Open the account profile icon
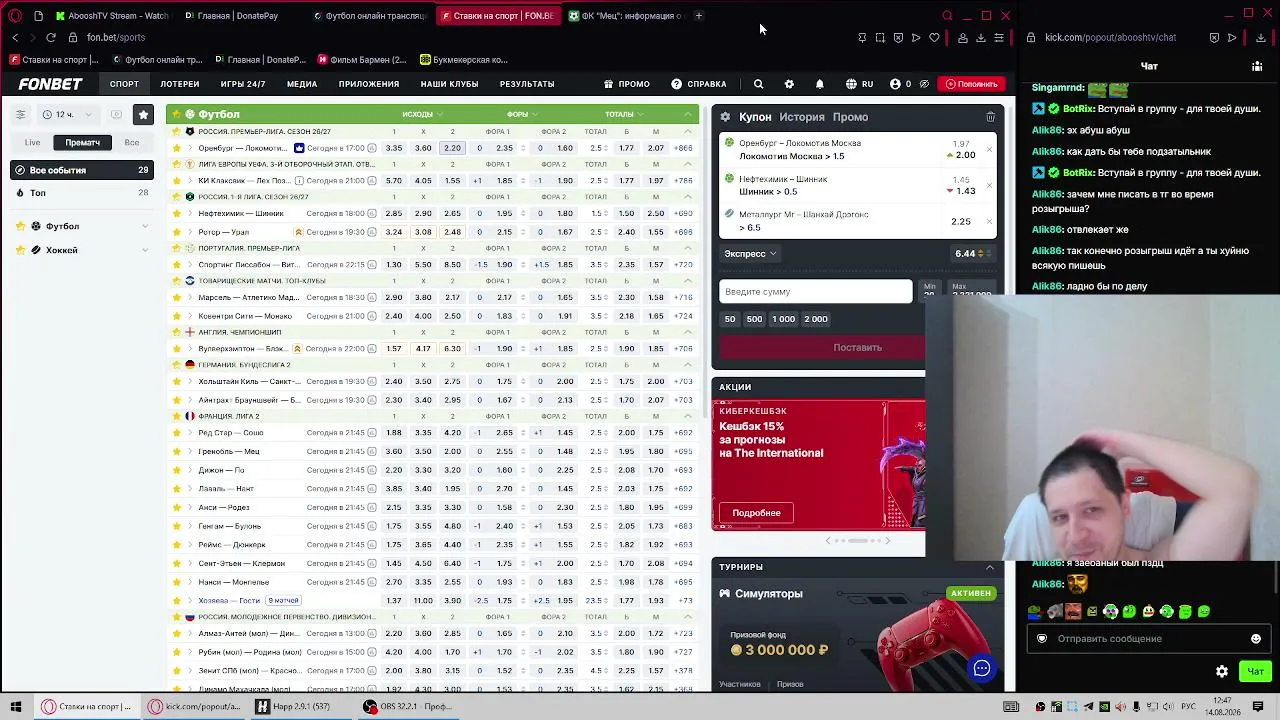1280x720 pixels. tap(895, 84)
